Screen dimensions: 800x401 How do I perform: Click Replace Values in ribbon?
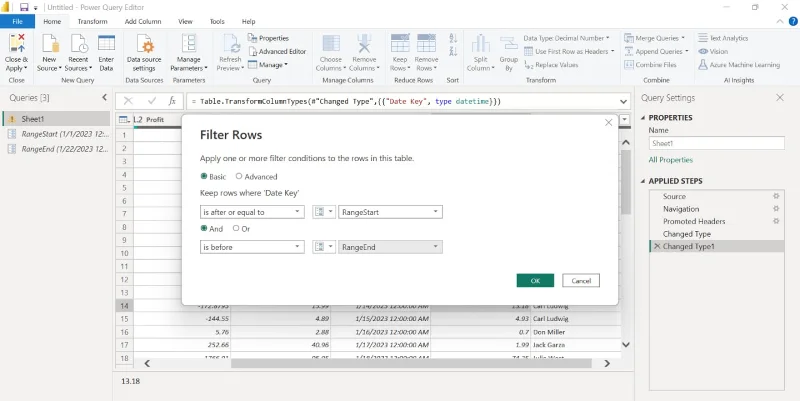coord(552,65)
